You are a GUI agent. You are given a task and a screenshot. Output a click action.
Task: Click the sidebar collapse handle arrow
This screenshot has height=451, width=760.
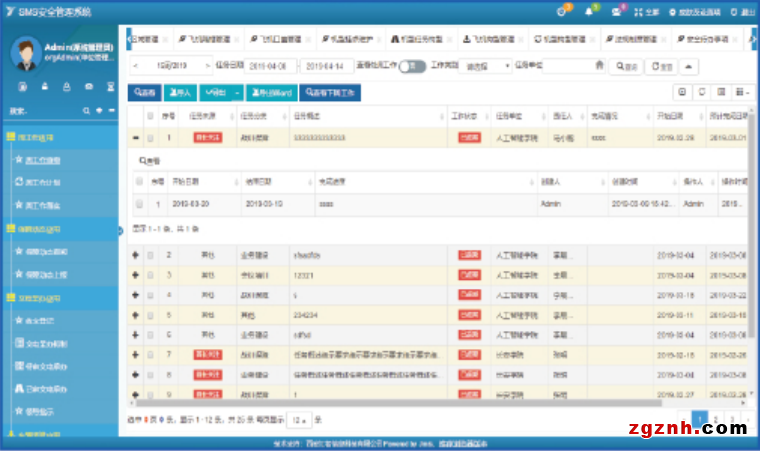click(121, 229)
